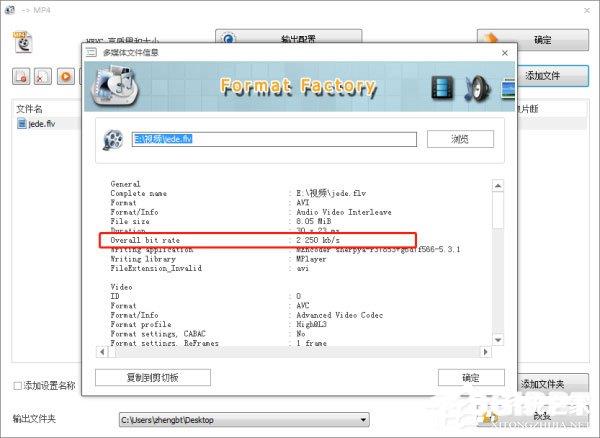Image resolution: width=600 pixels, height=438 pixels.
Task: Click the 'Format settings, CABAC' label
Action: point(158,334)
